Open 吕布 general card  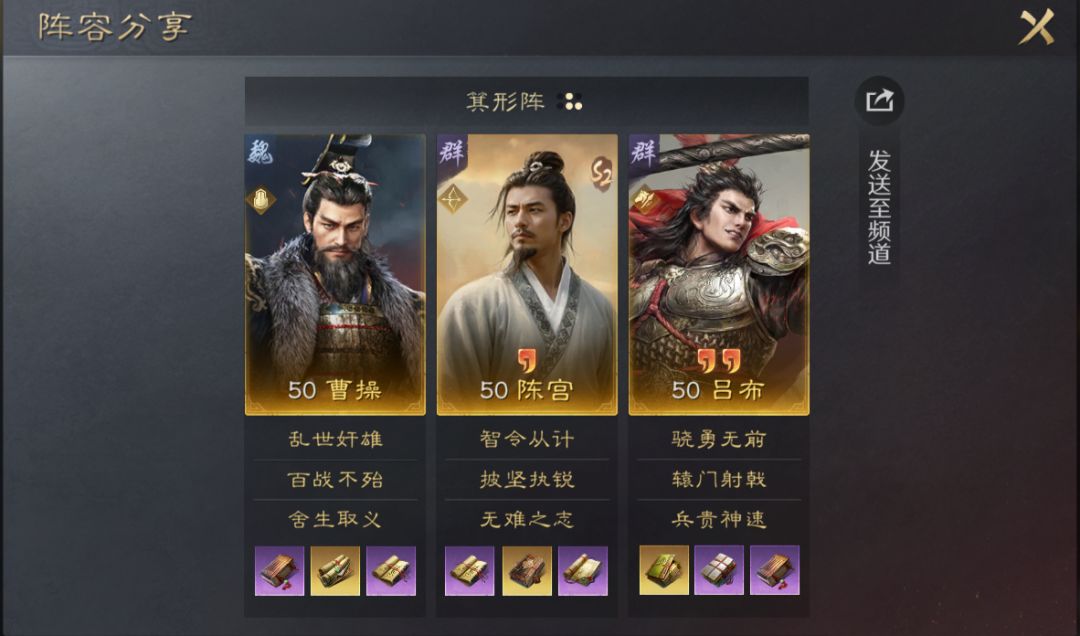pyautogui.click(x=719, y=274)
